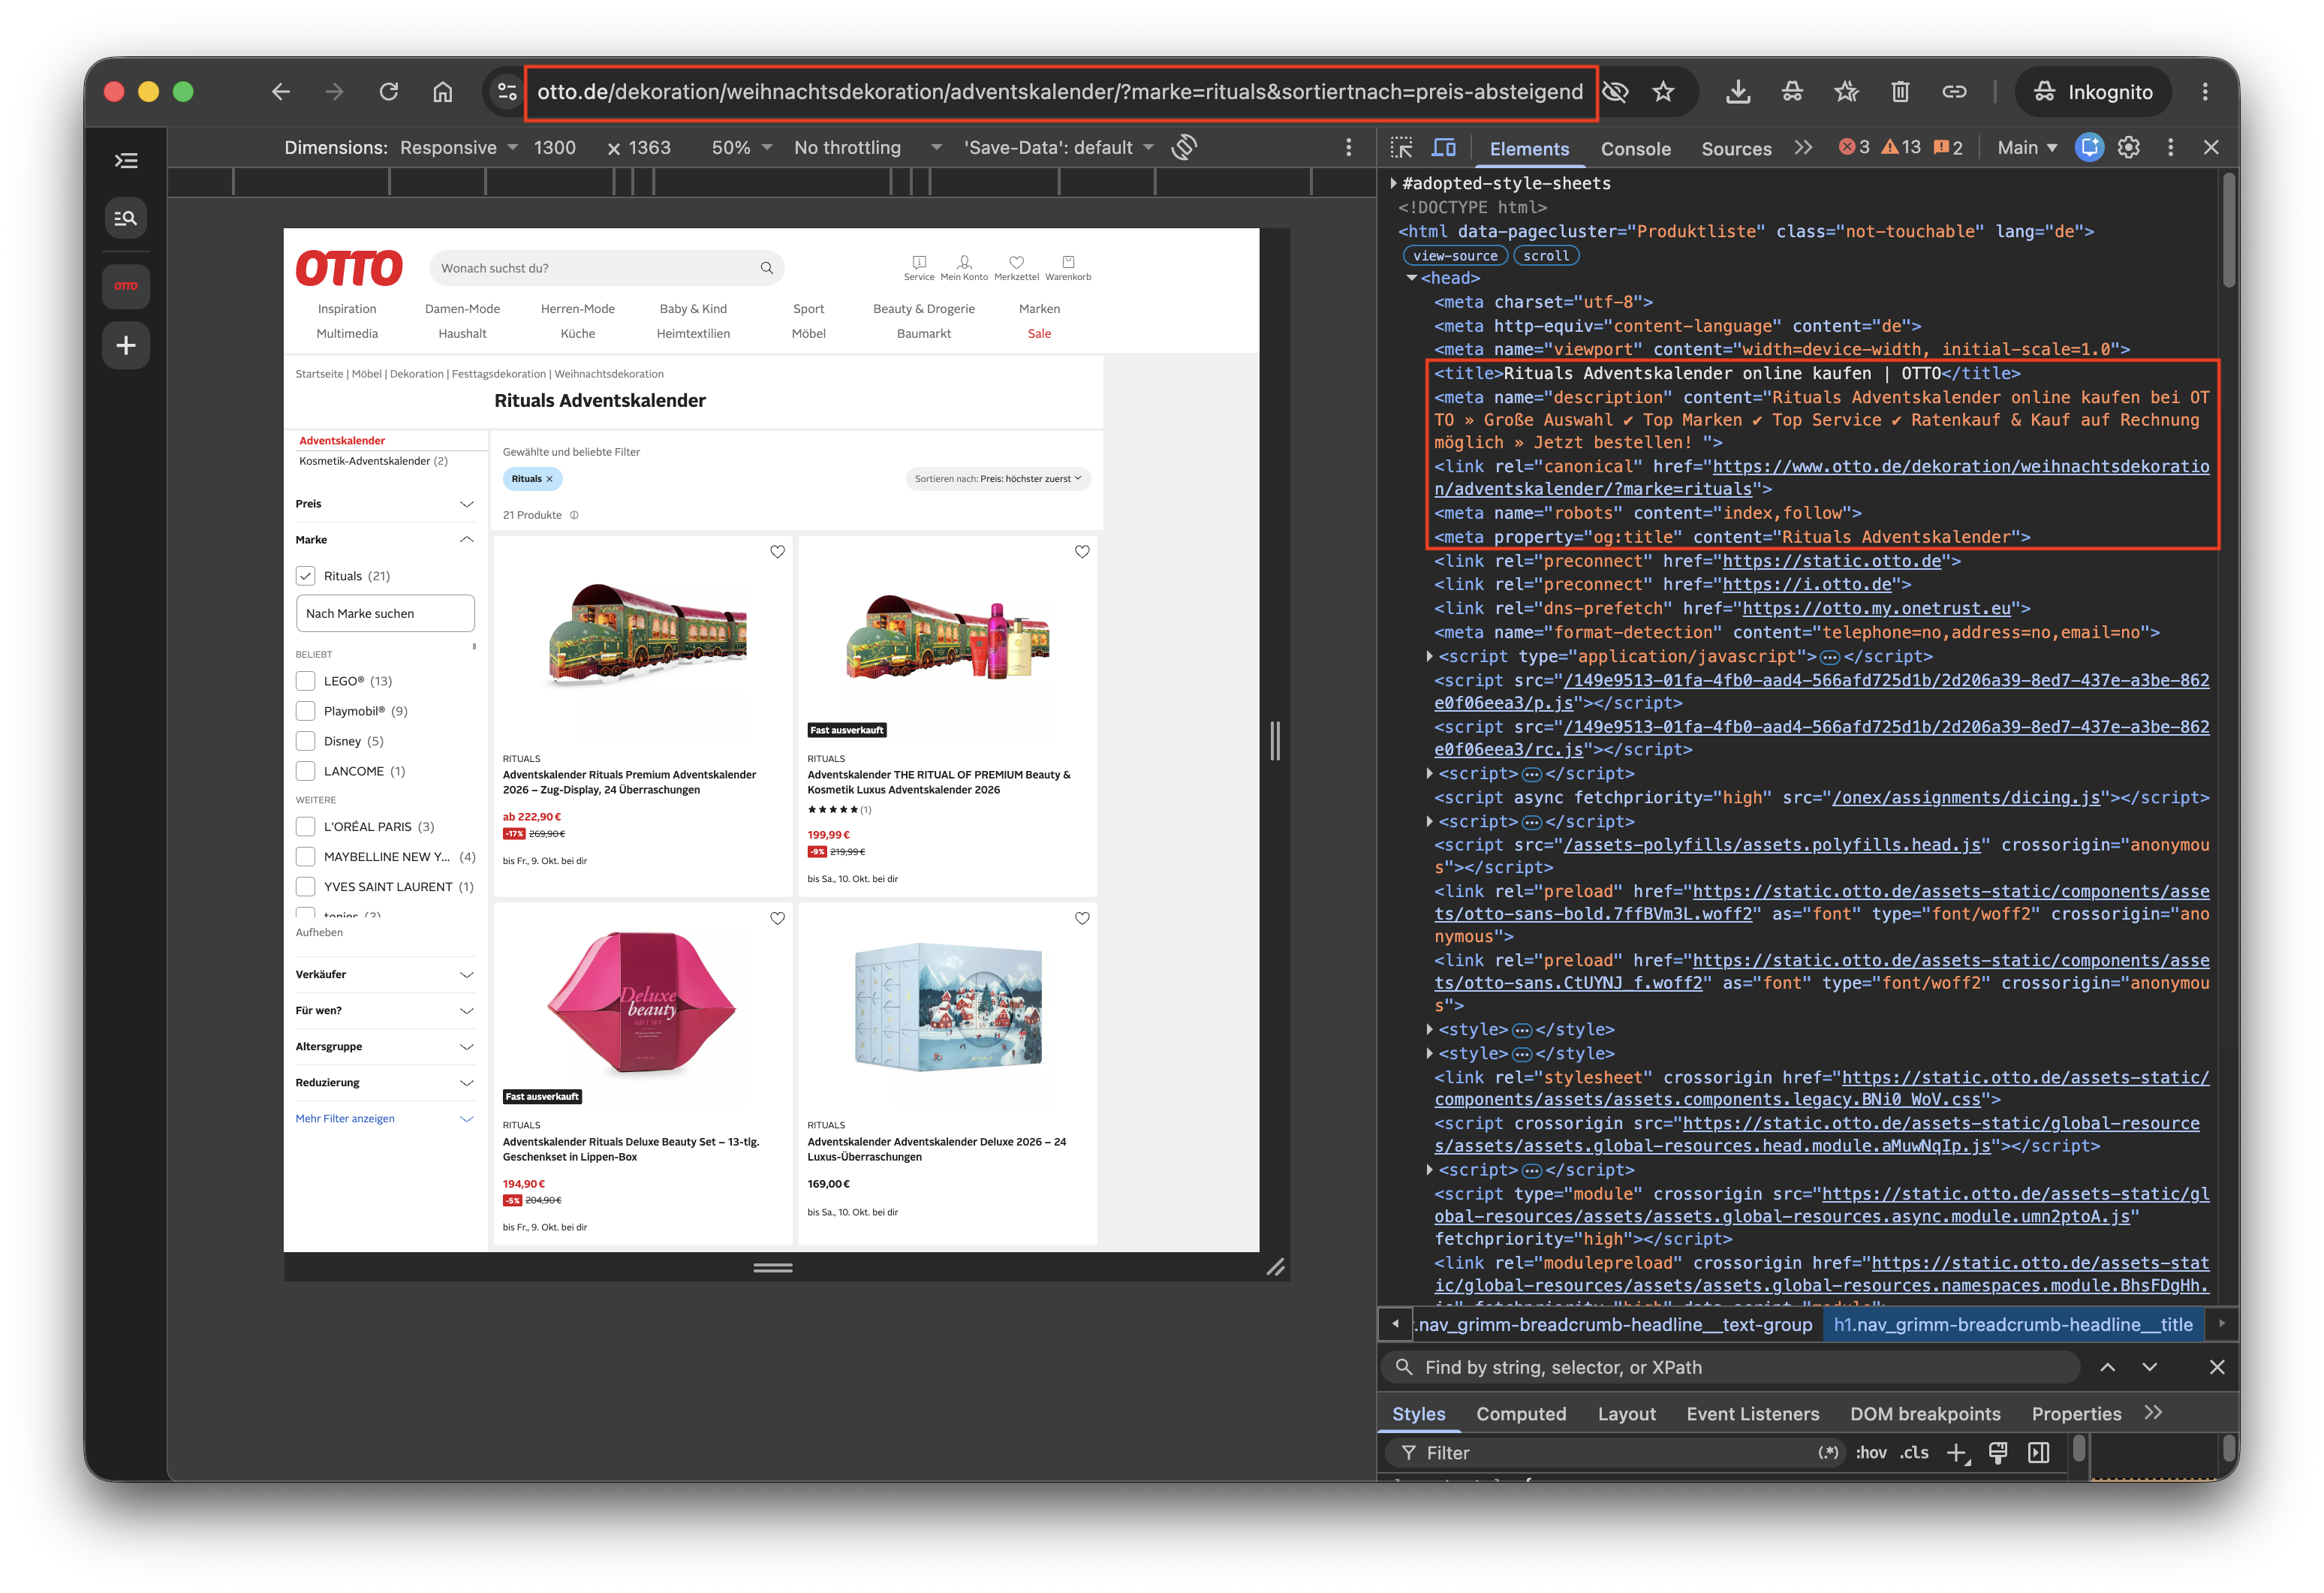Go to browser home icon

(x=443, y=92)
